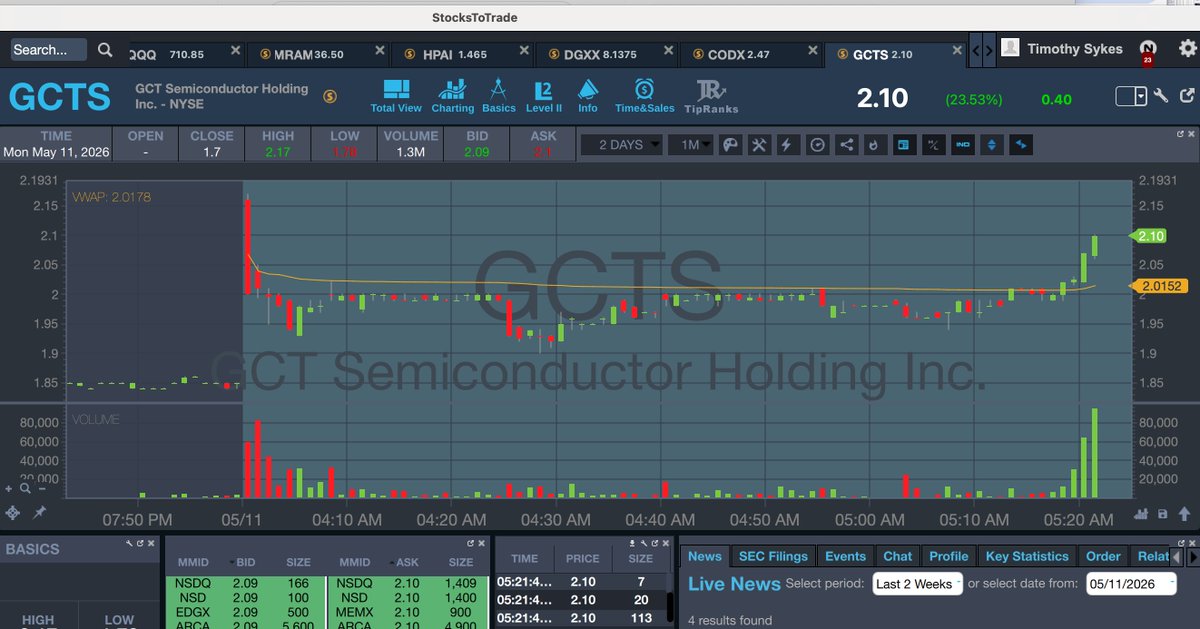Toggle the data window panel icon
This screenshot has height=629, width=1200.
click(903, 145)
